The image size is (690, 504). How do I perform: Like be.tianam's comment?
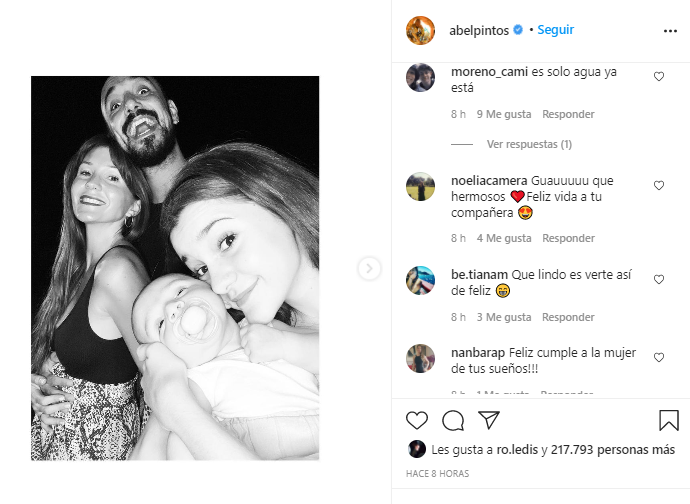[658, 280]
